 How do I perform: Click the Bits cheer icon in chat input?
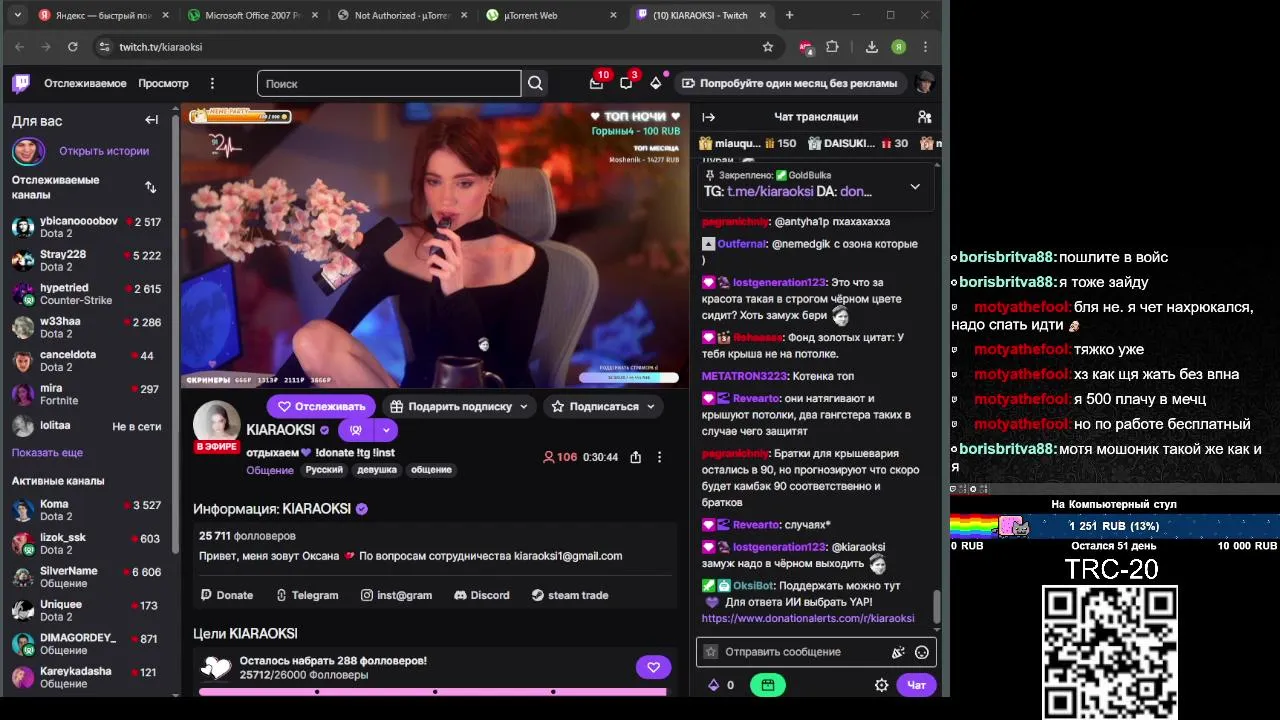click(x=898, y=652)
